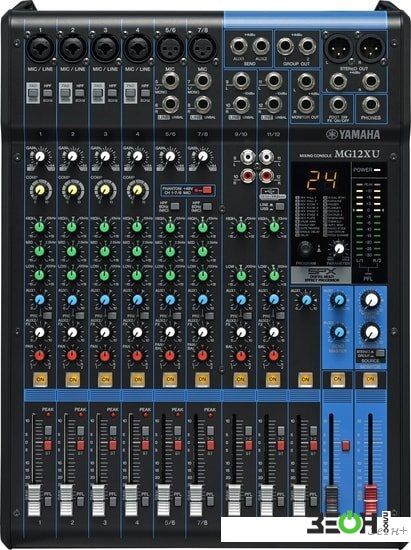Click the red STEREO master fader

click(371, 501)
